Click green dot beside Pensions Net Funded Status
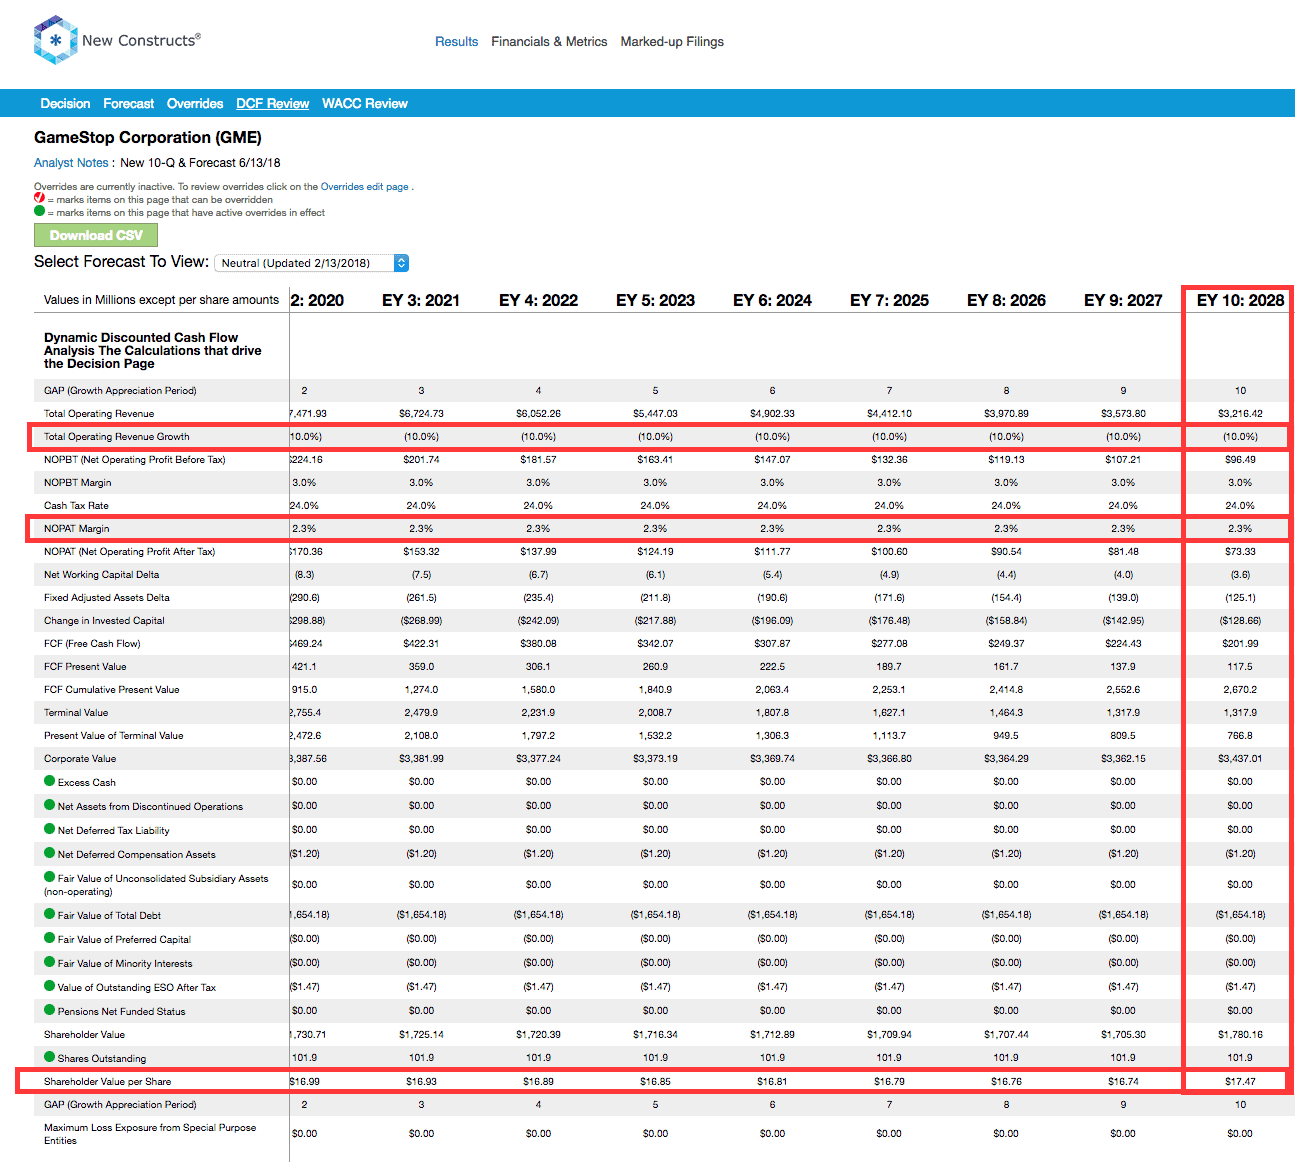 pyautogui.click(x=50, y=1010)
